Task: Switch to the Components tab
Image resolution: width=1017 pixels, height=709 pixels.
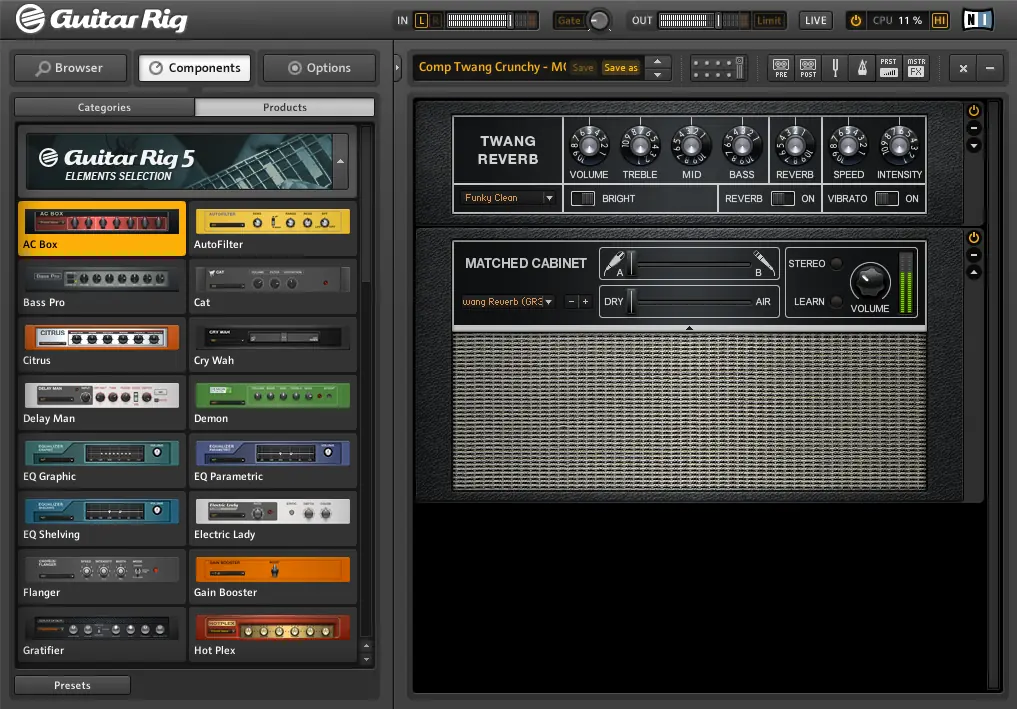Action: pyautogui.click(x=195, y=67)
